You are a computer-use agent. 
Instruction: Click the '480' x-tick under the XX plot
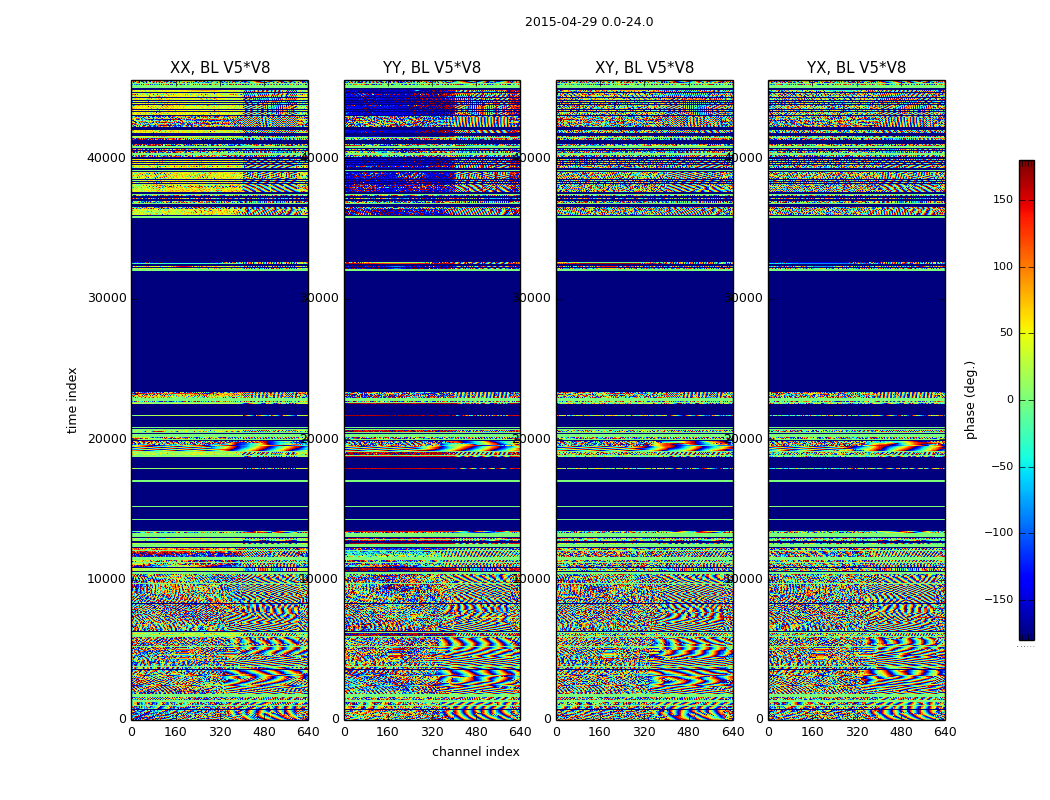pos(264,732)
